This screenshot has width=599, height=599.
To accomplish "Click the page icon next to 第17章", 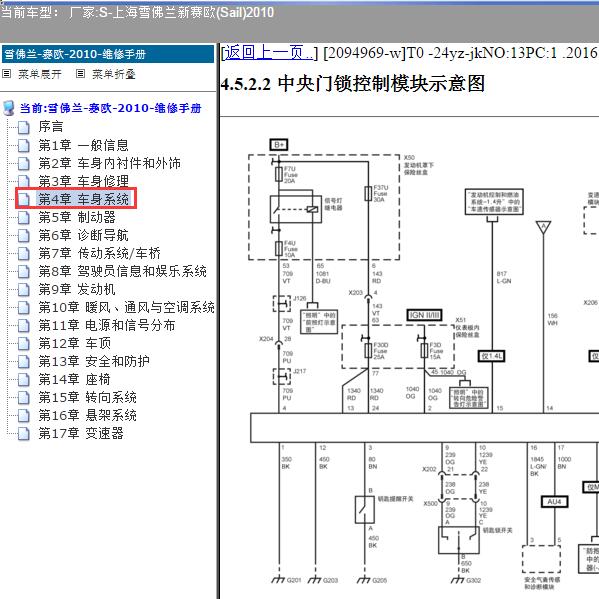I will tap(24, 434).
